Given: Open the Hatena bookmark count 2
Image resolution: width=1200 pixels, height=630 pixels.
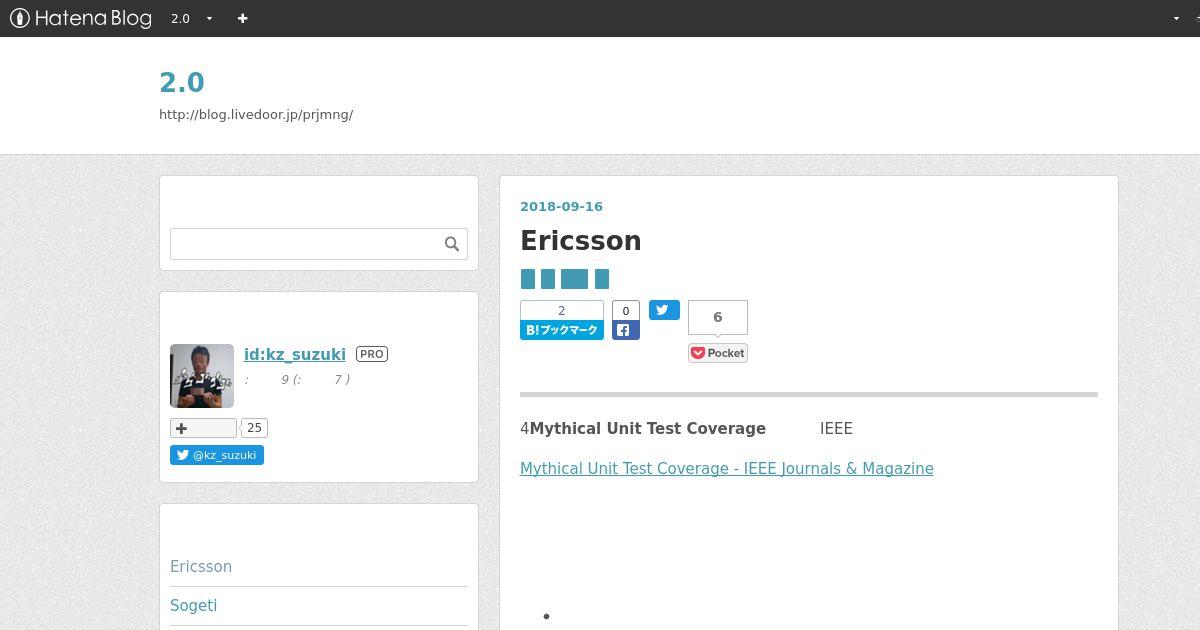Looking at the screenshot, I should (562, 311).
